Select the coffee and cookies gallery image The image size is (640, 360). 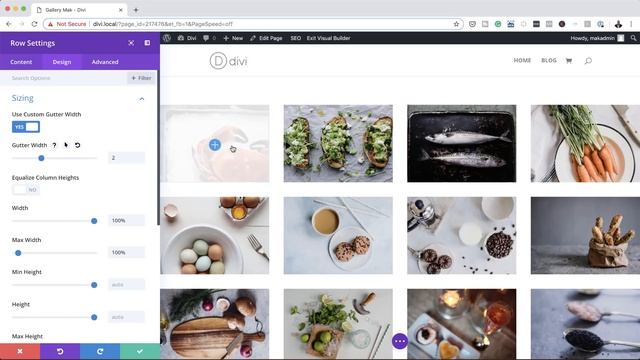click(338, 236)
